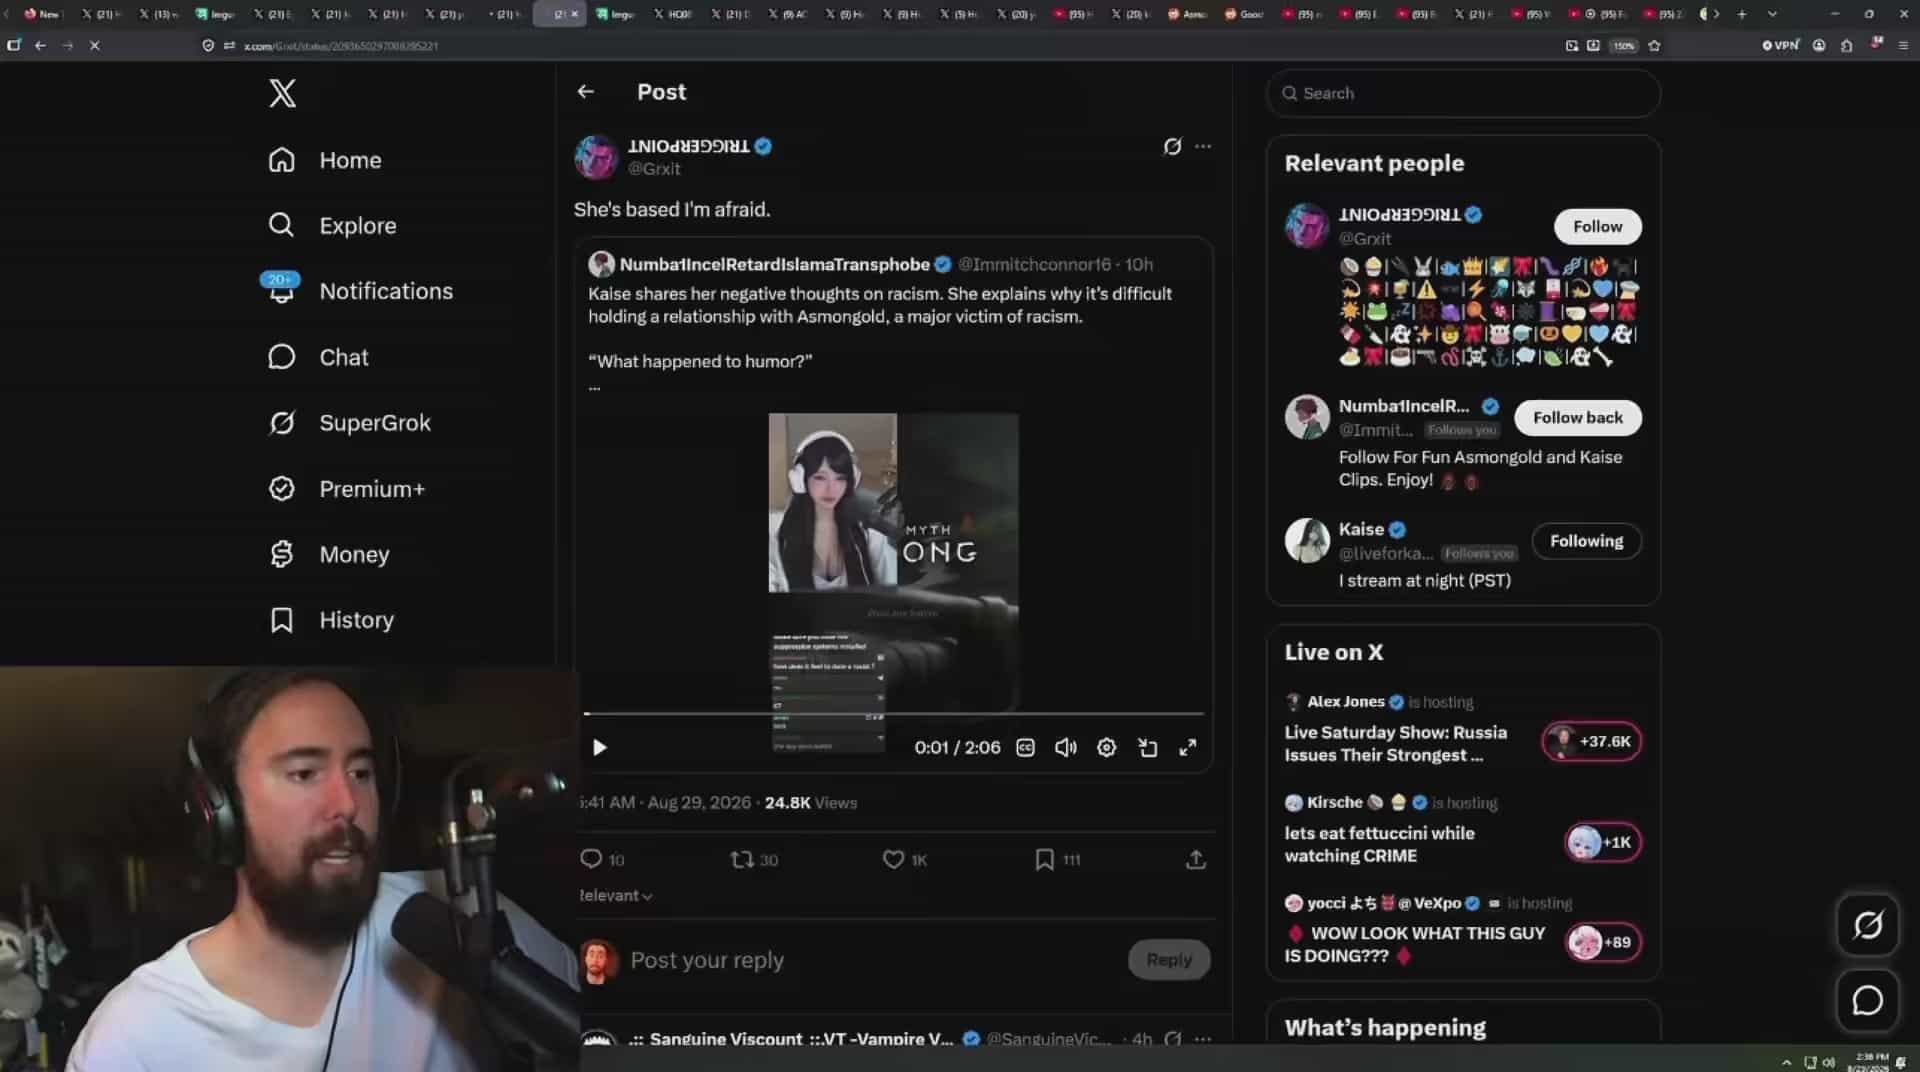Image resolution: width=1920 pixels, height=1072 pixels.
Task: Open the browser main menu
Action: click(x=1903, y=45)
